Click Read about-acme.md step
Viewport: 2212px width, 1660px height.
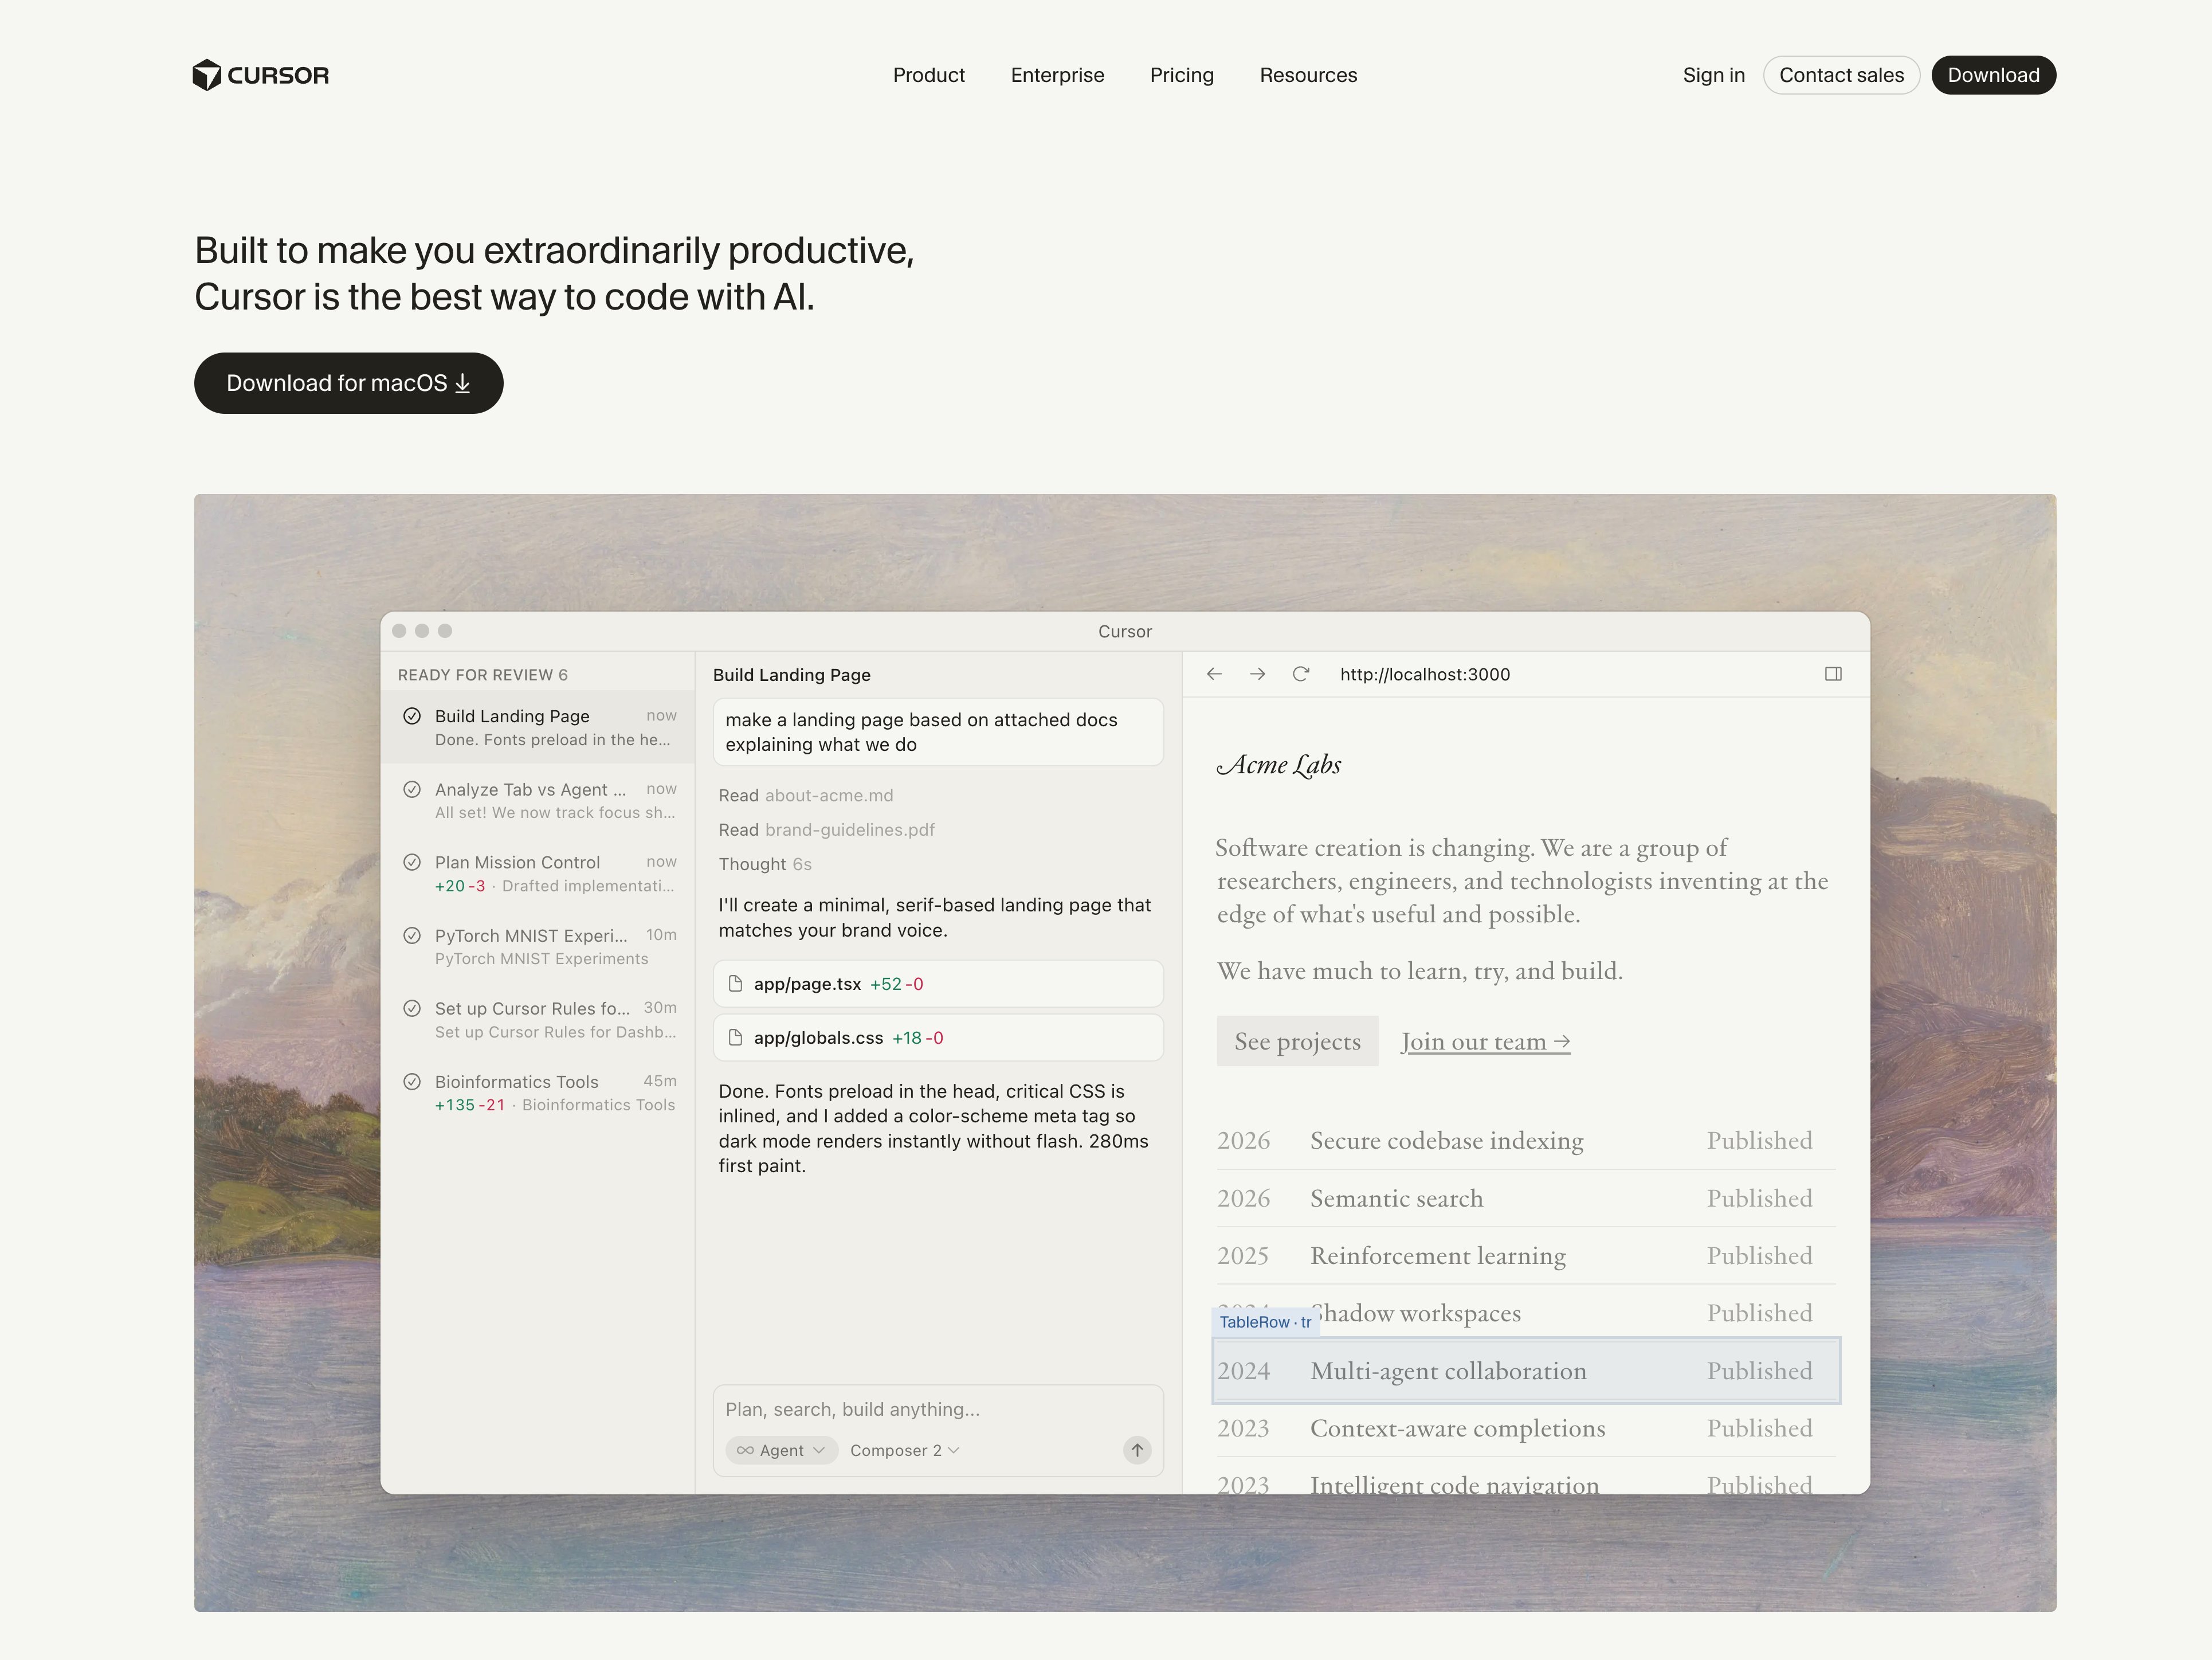(805, 795)
